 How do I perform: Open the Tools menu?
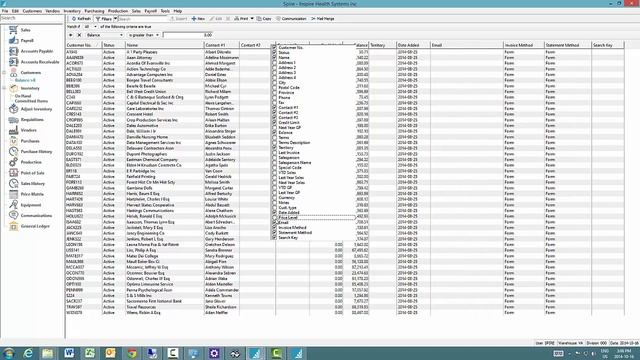(x=165, y=11)
